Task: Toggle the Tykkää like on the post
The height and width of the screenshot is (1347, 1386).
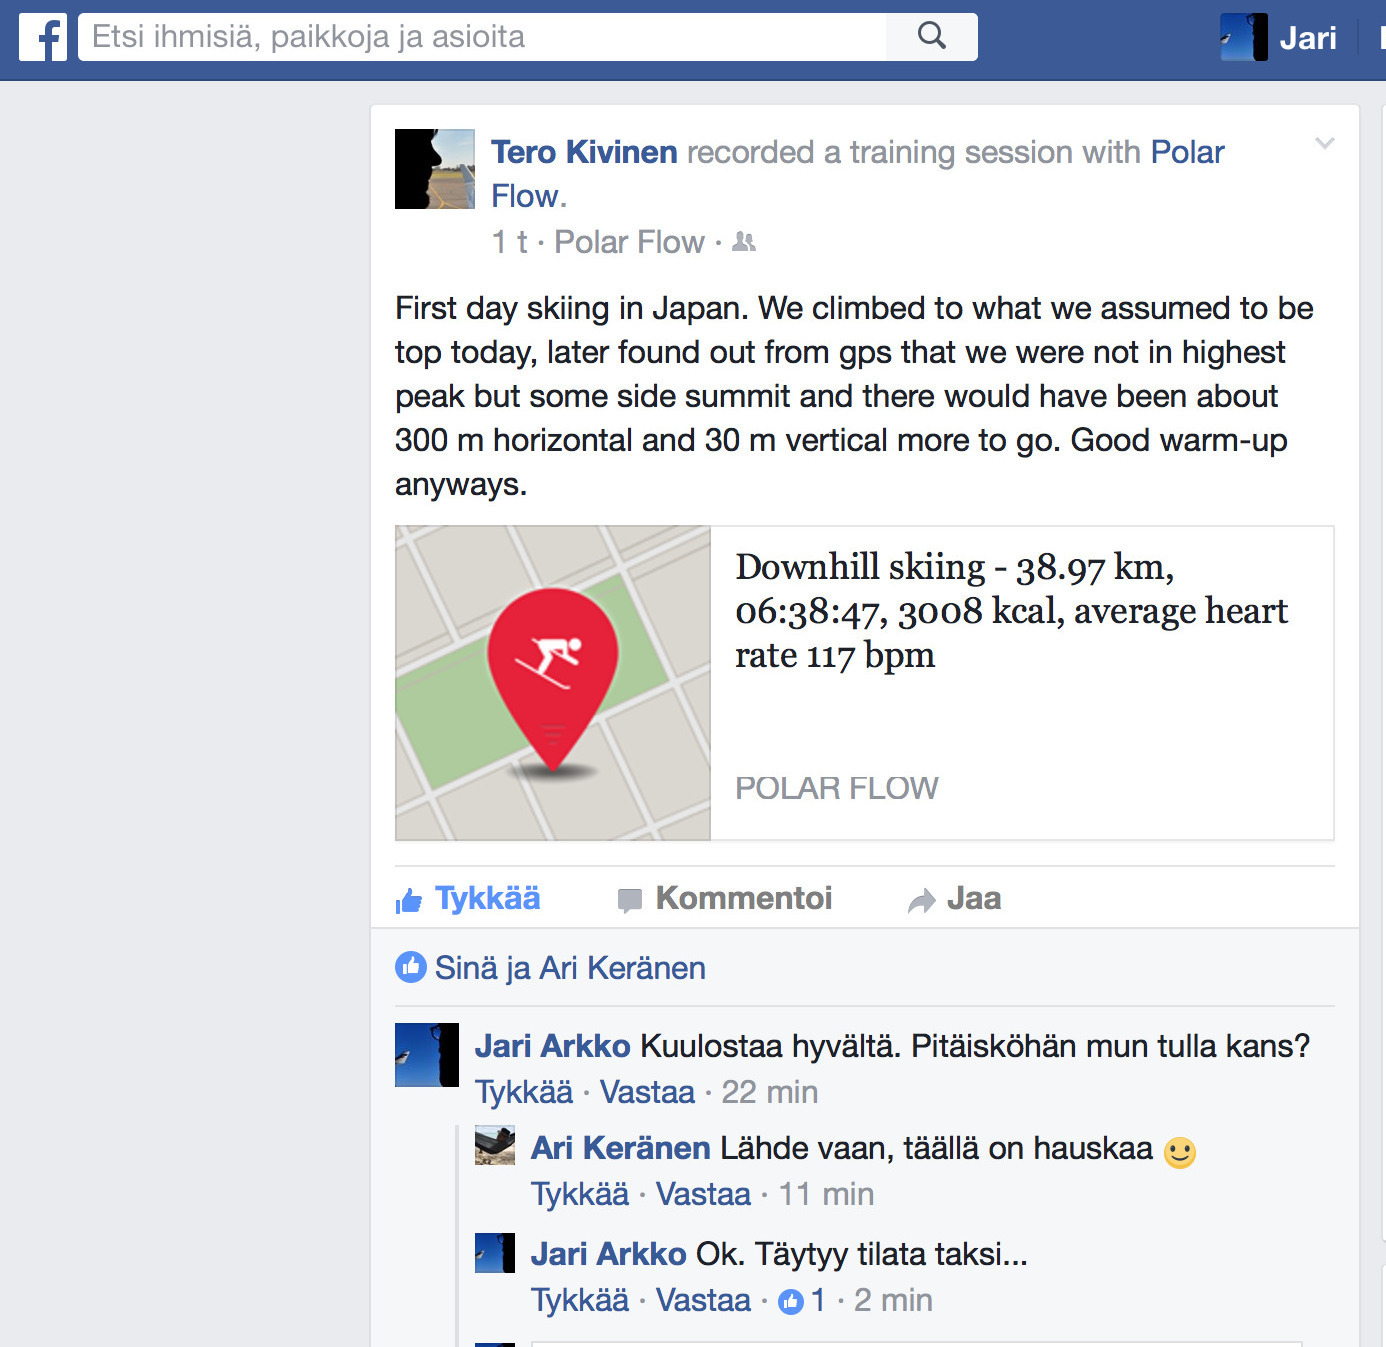Action: [467, 899]
